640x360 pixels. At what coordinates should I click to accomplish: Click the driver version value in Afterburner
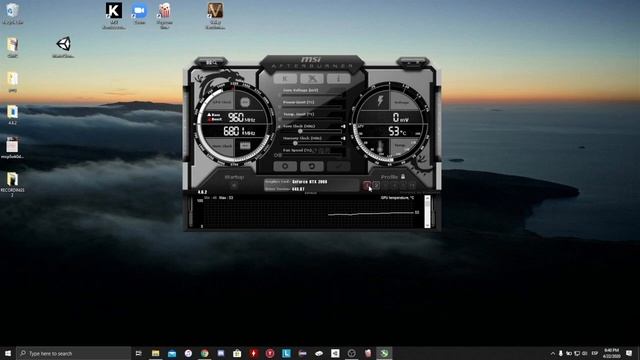(298, 189)
